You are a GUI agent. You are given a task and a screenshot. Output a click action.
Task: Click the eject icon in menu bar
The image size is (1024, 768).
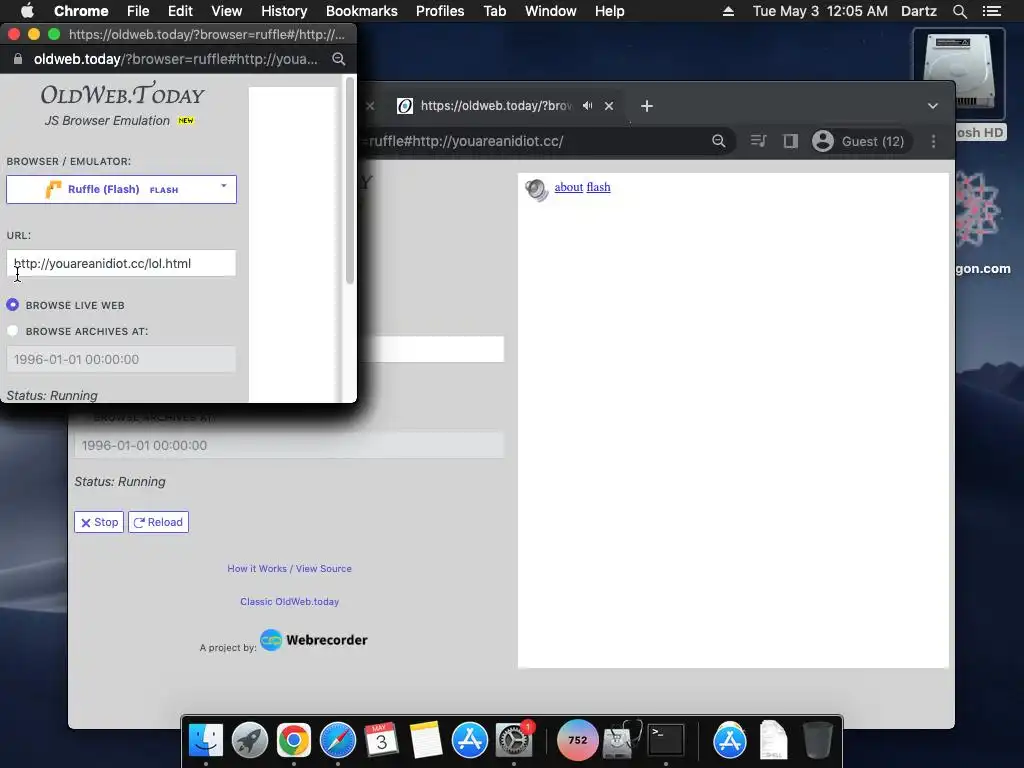pyautogui.click(x=728, y=11)
